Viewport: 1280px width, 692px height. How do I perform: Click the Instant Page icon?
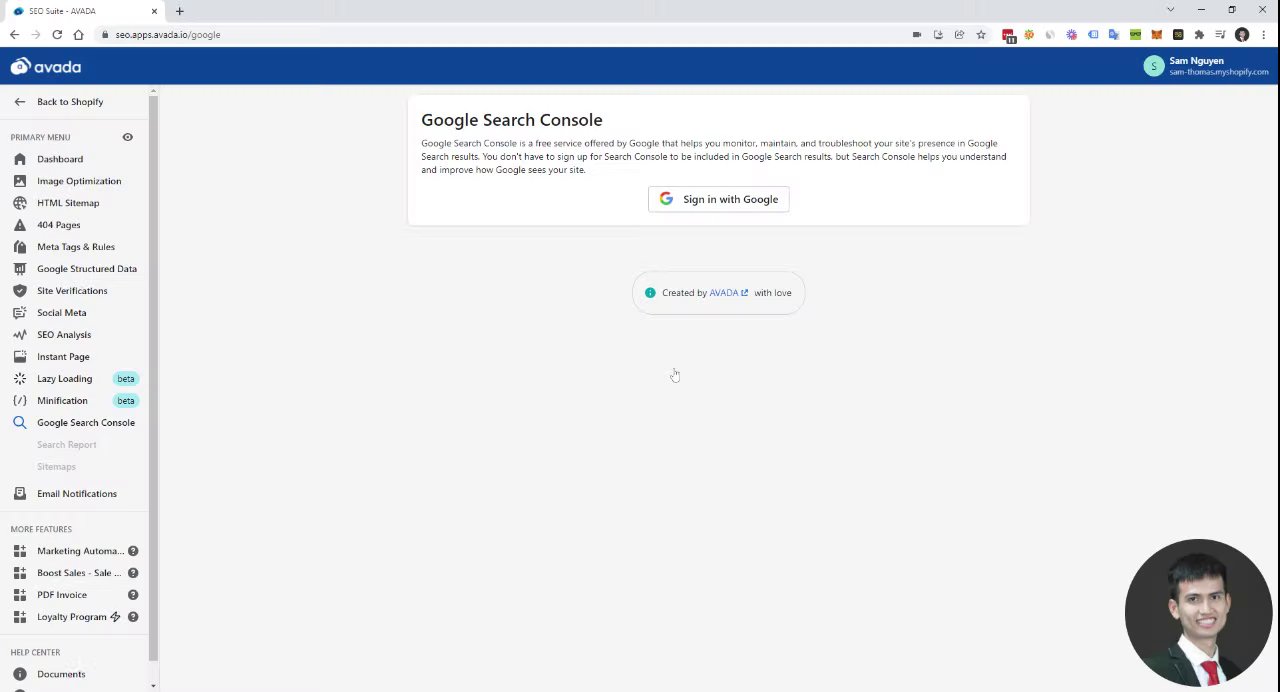click(x=20, y=357)
